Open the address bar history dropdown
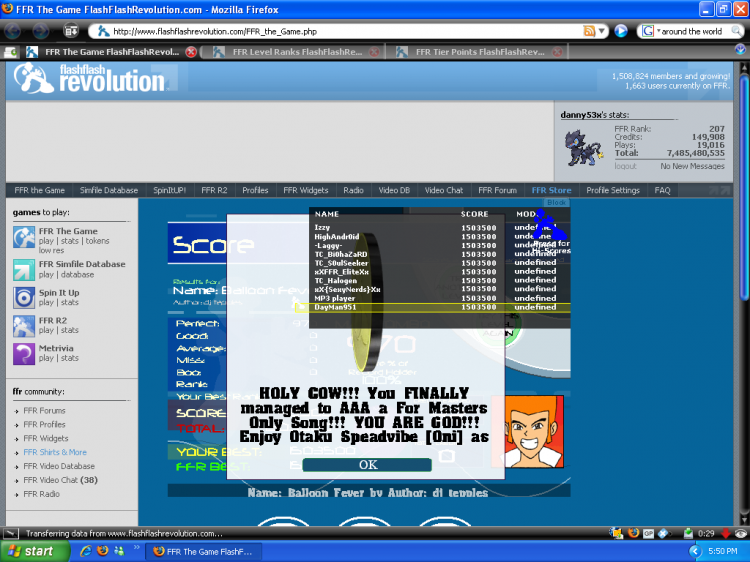The image size is (750, 562). [602, 31]
